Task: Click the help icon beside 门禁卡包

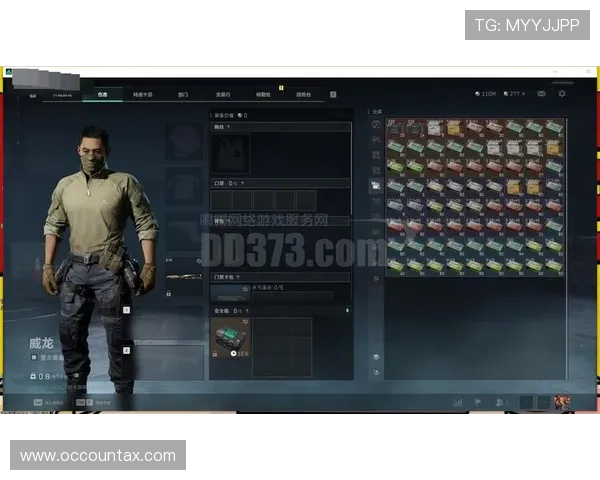Action: click(x=238, y=277)
